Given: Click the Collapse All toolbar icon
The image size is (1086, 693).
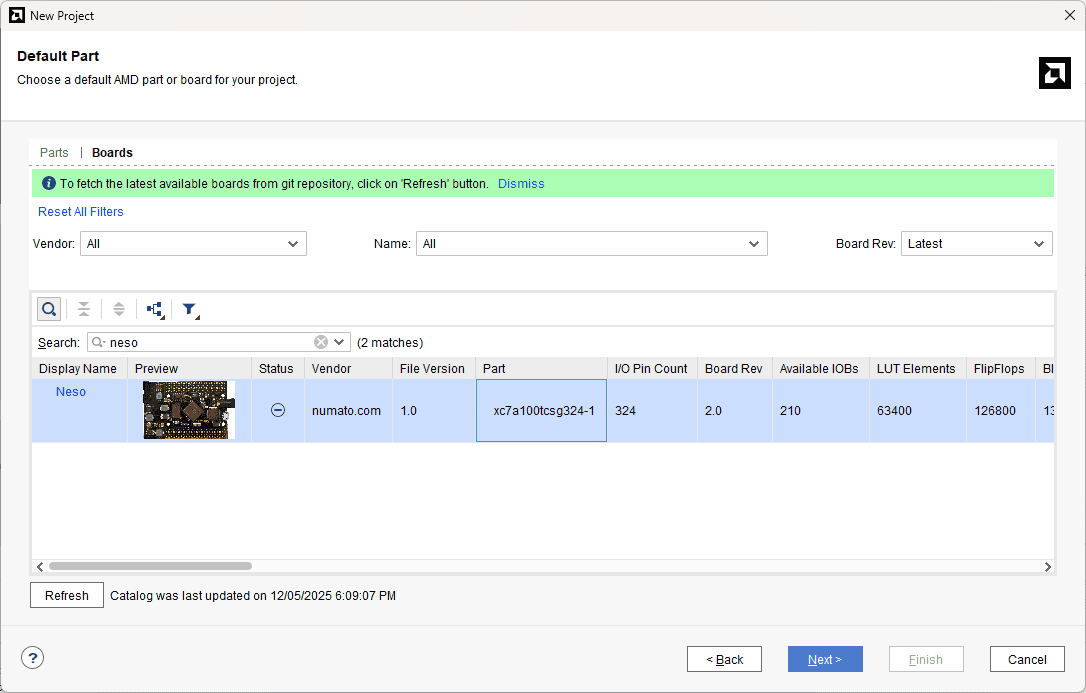Looking at the screenshot, I should (x=84, y=309).
